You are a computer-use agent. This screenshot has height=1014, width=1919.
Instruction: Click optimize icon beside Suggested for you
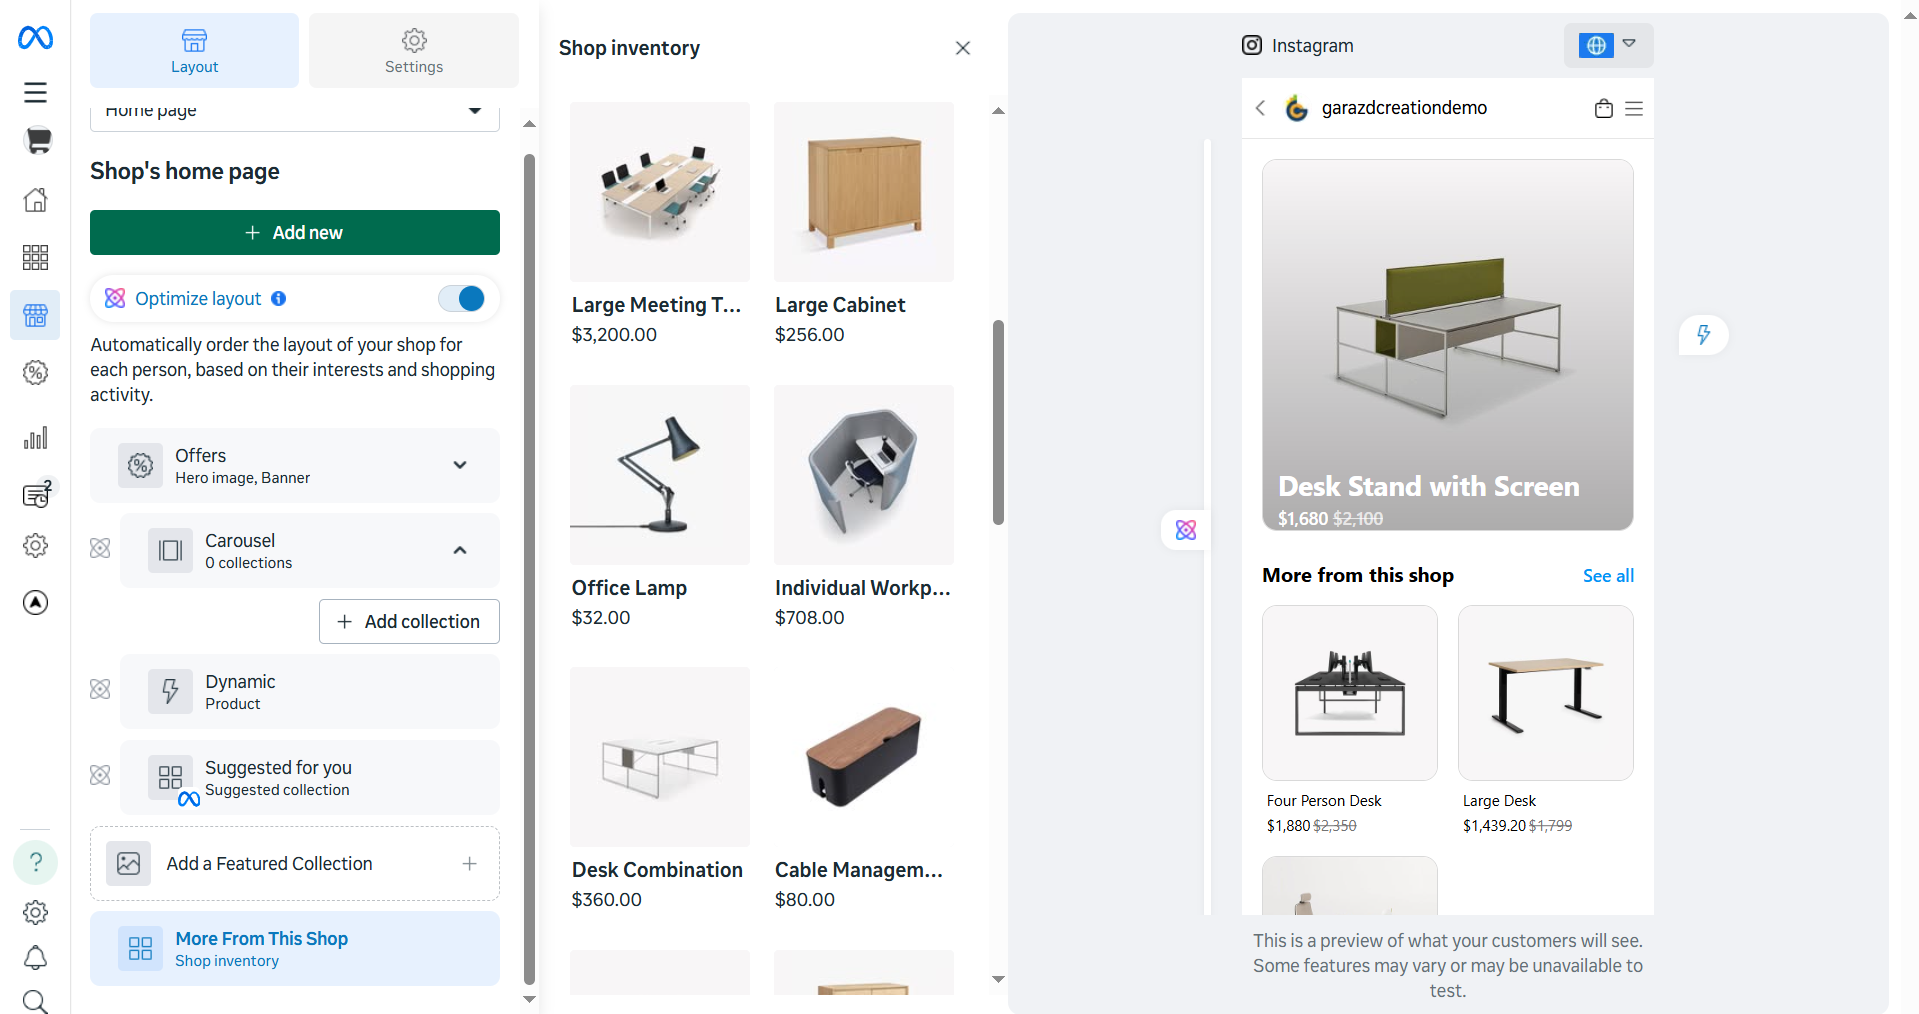tap(100, 775)
